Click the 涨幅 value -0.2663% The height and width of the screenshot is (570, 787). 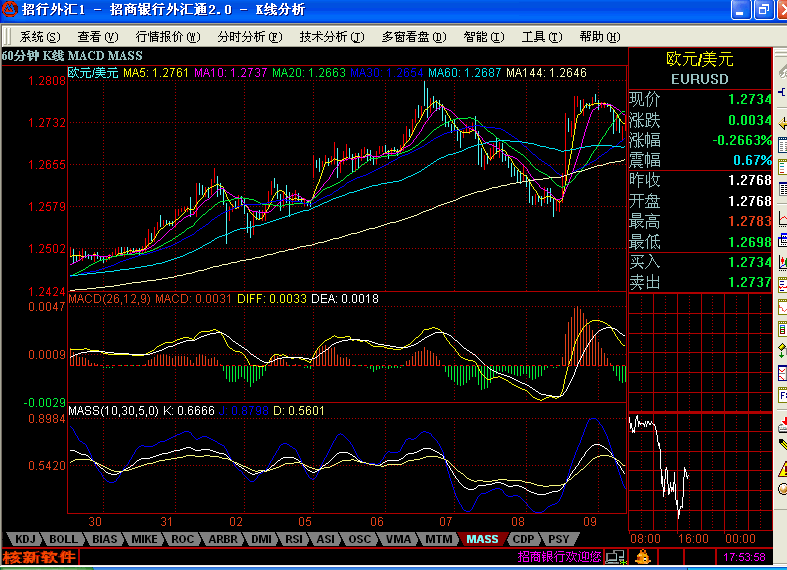click(x=742, y=140)
